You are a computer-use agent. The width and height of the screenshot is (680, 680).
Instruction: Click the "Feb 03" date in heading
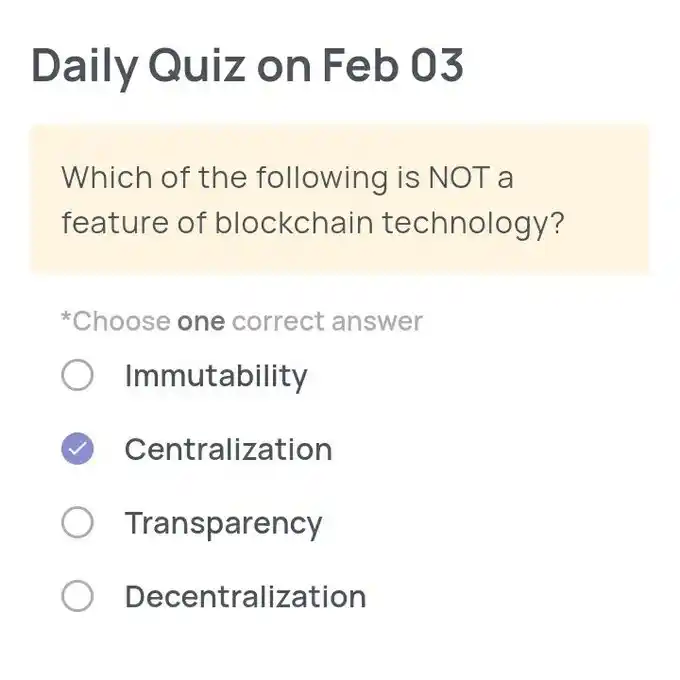click(x=392, y=66)
